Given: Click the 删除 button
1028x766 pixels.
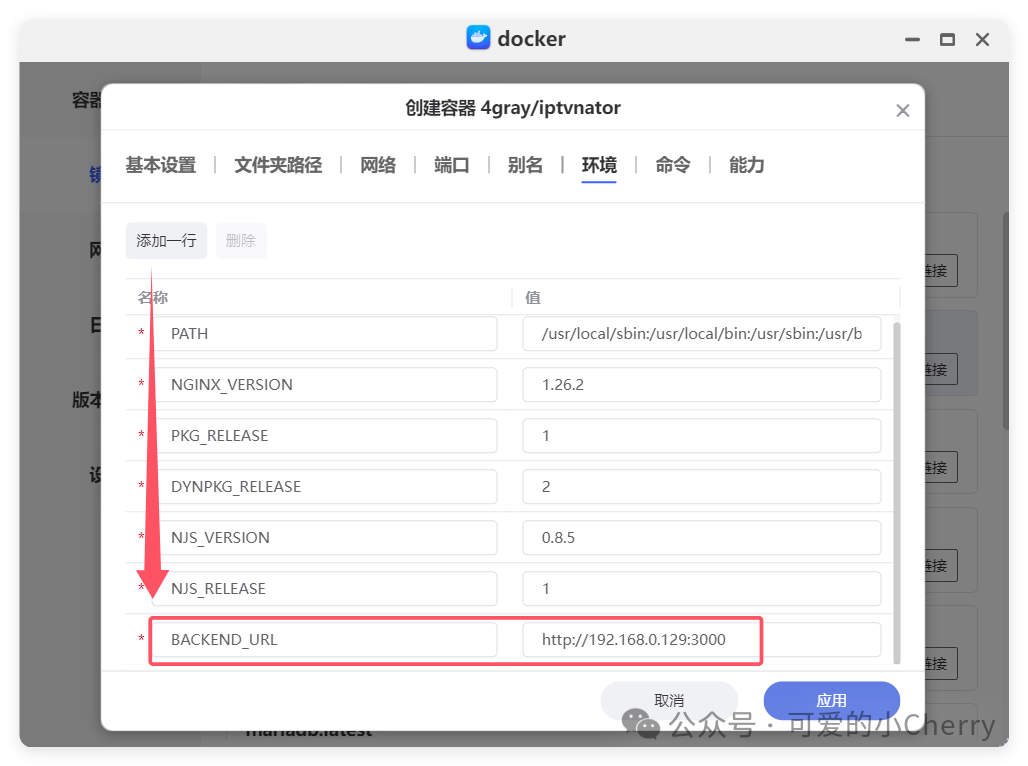Looking at the screenshot, I should pyautogui.click(x=241, y=241).
